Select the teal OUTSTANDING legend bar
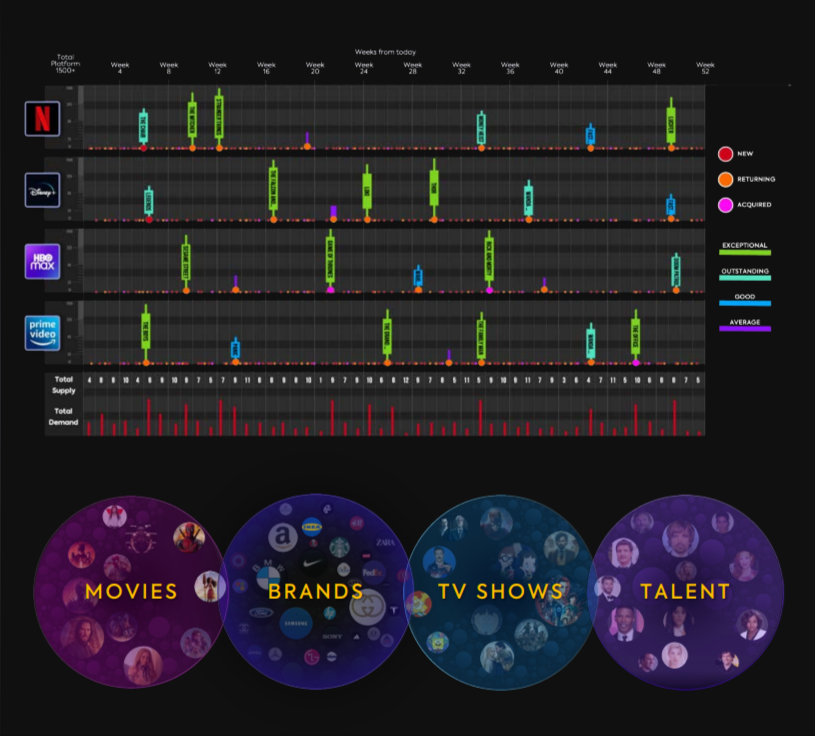815x736 pixels. pos(745,278)
